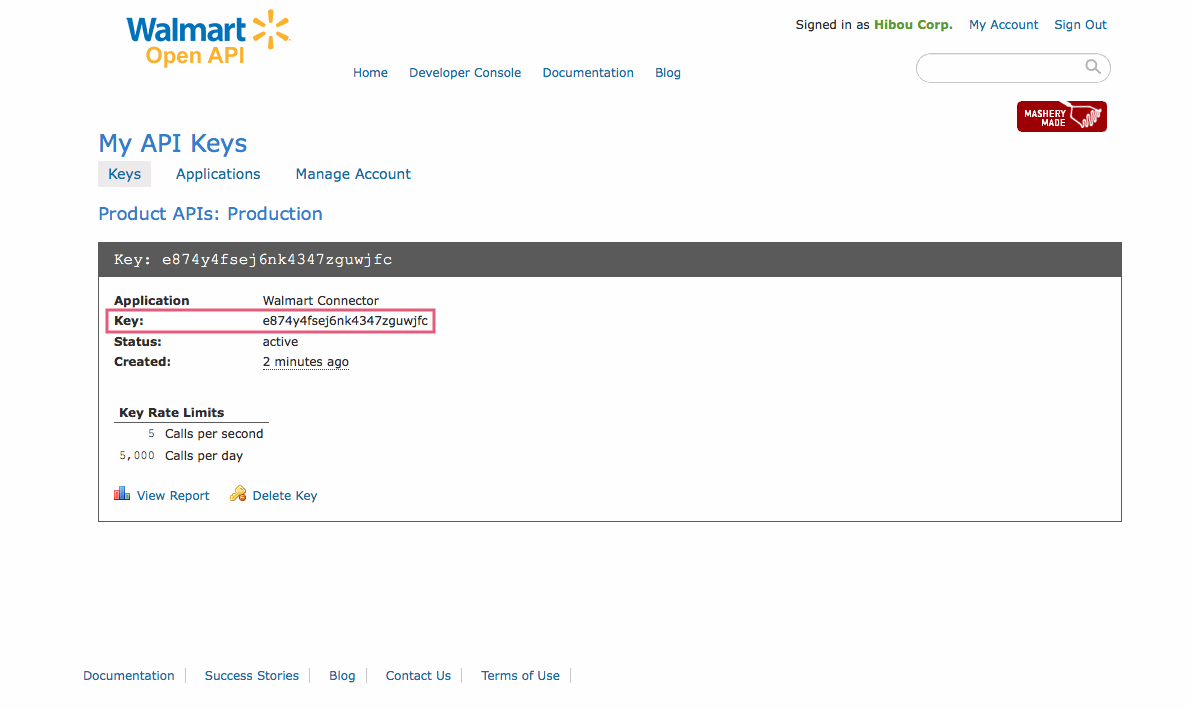Select the Keys tab

pos(124,174)
